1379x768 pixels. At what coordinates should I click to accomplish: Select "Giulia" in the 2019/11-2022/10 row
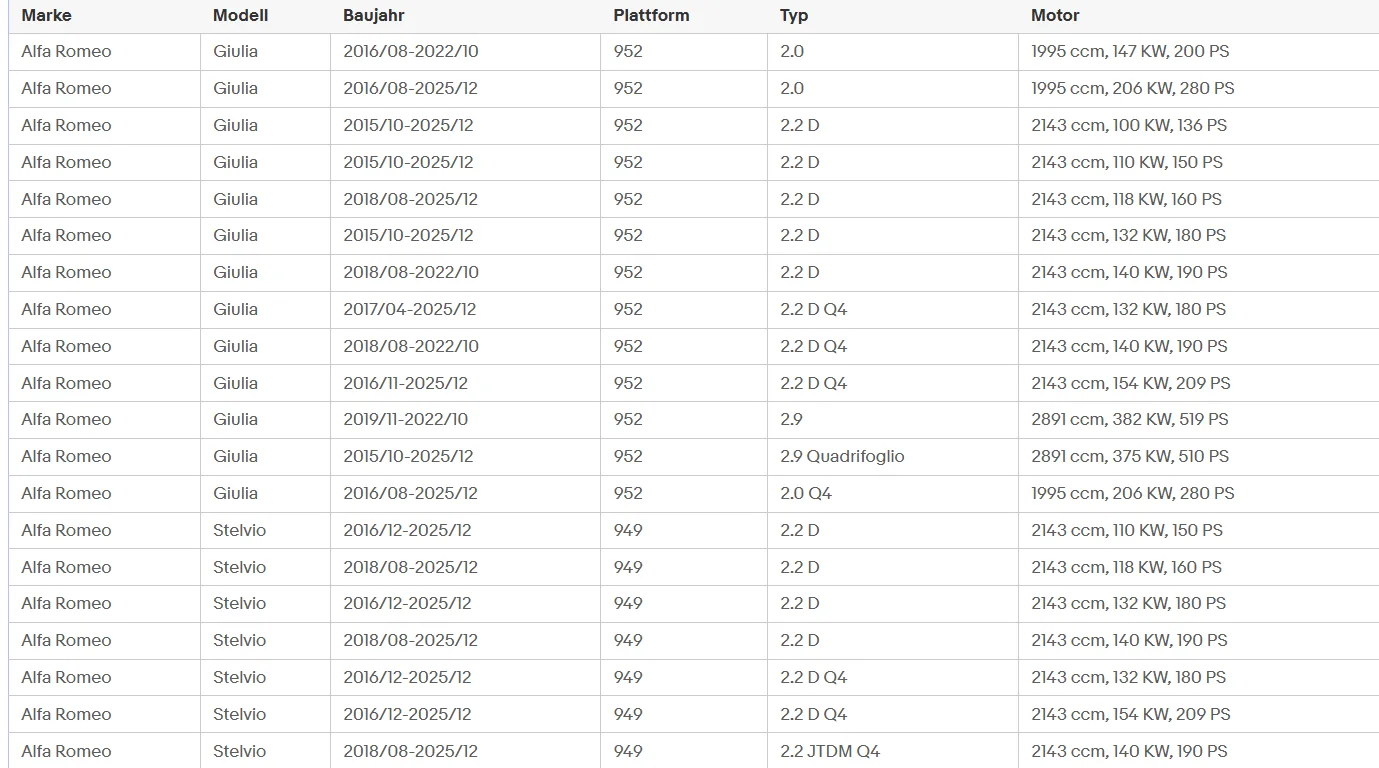235,419
